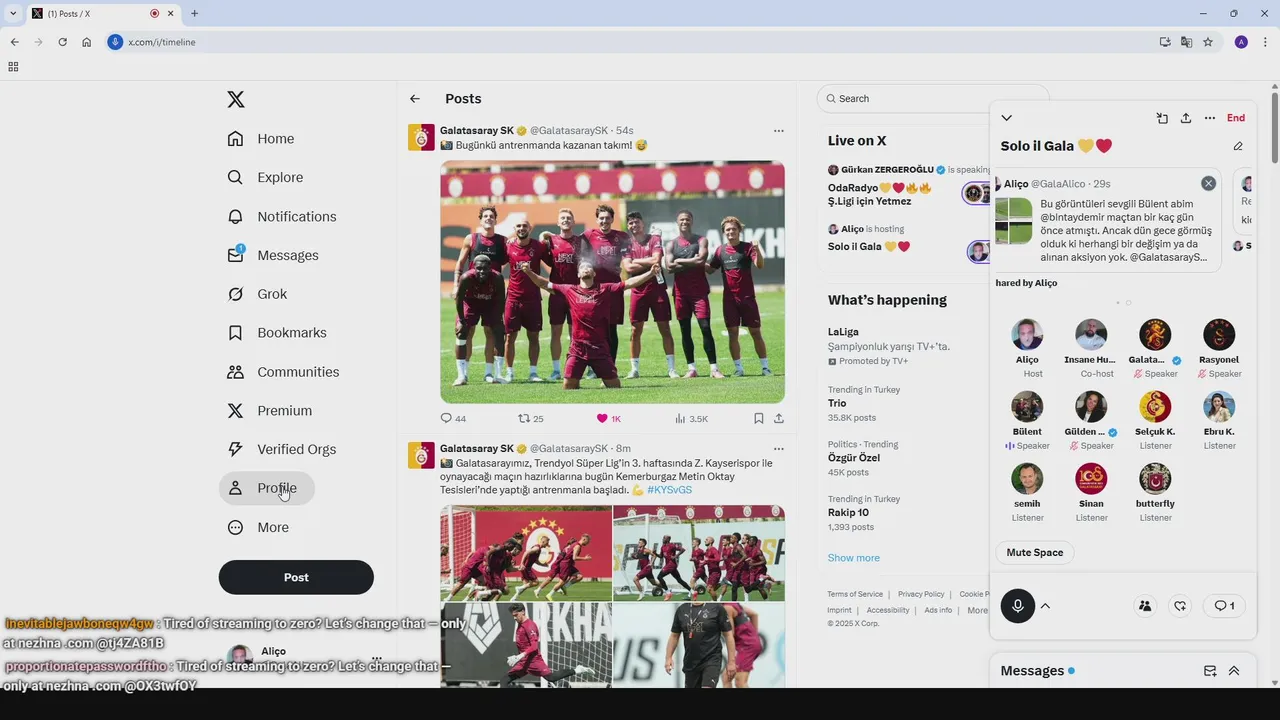Edit the Space title with pencil icon
1280x720 pixels.
pyautogui.click(x=1238, y=146)
